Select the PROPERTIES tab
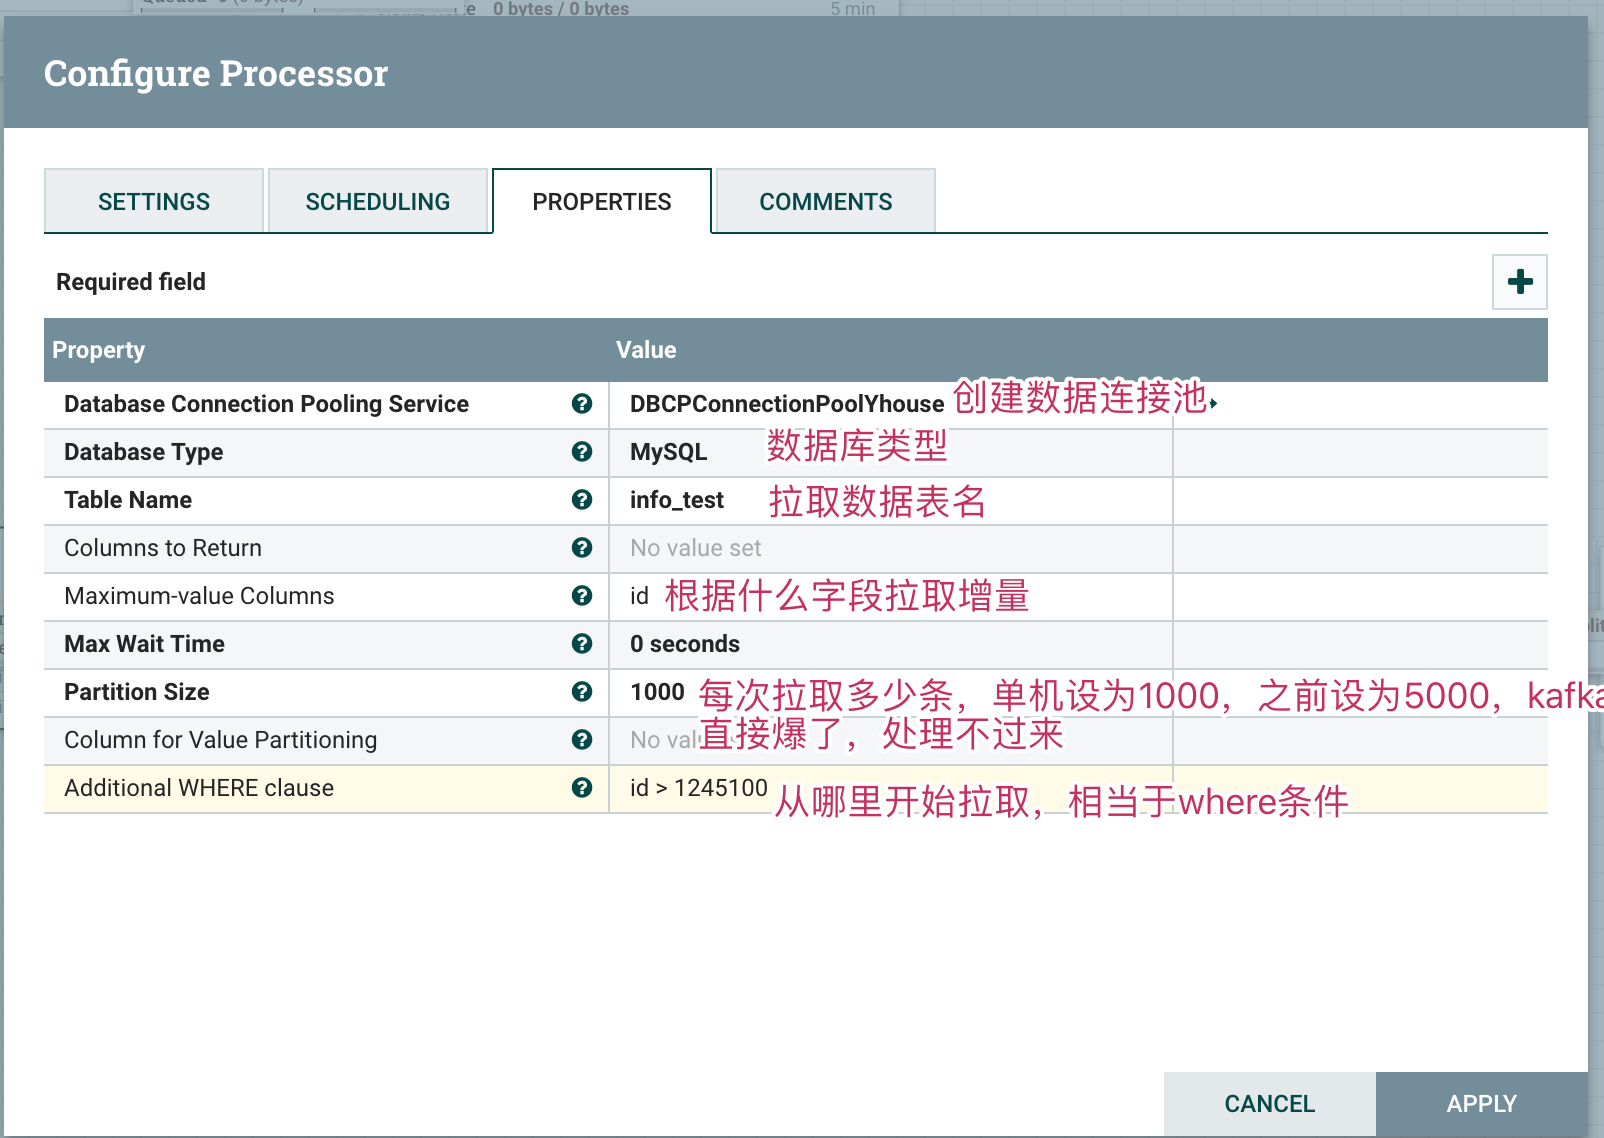The image size is (1604, 1138). point(602,201)
